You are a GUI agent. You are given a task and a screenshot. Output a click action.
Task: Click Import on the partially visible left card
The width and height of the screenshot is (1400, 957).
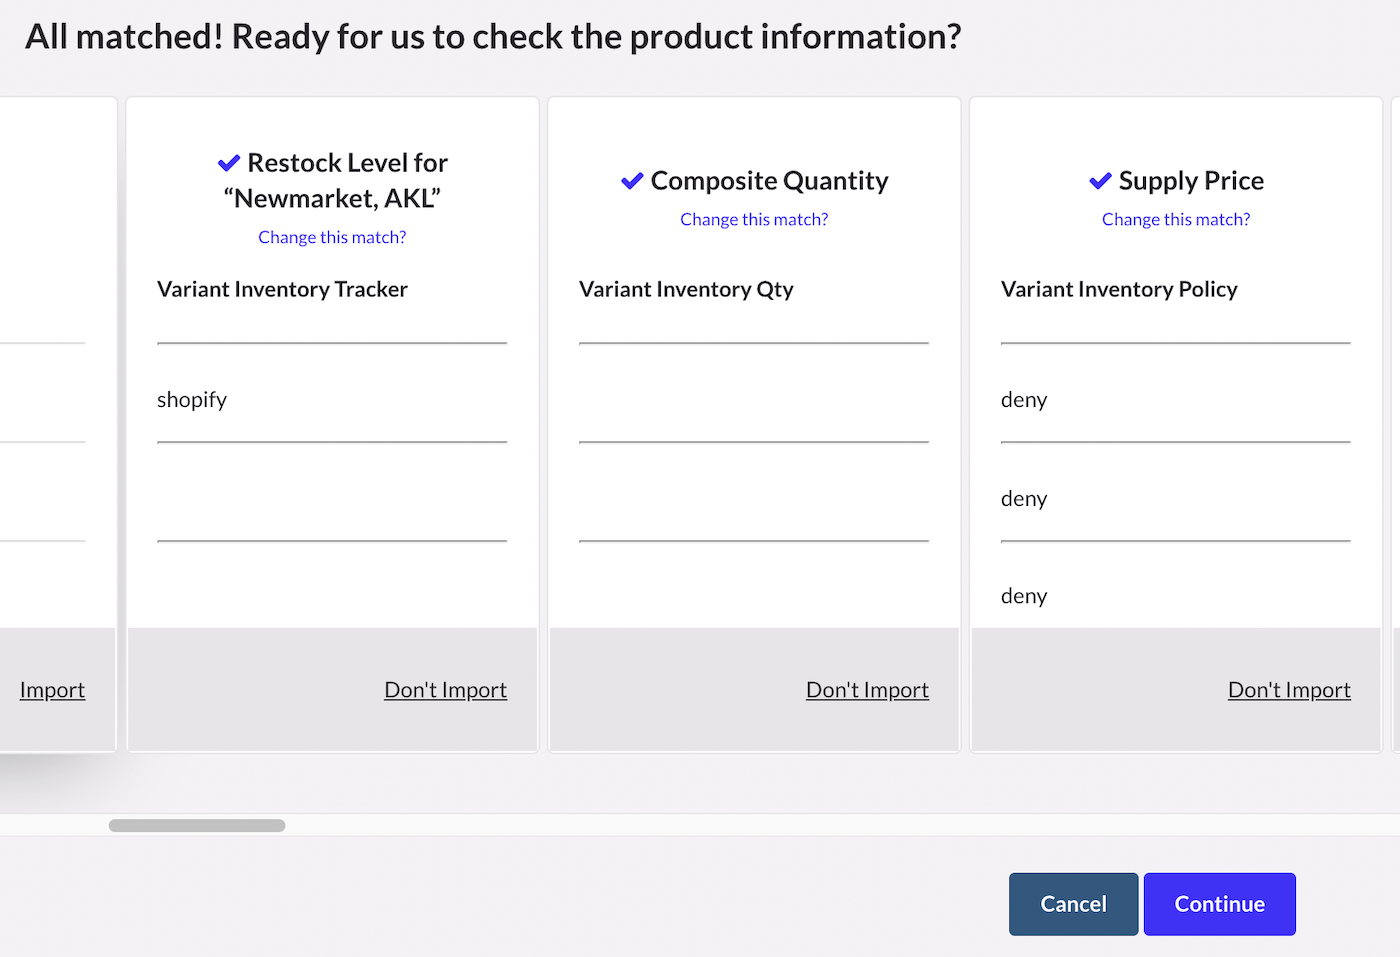[52, 690]
